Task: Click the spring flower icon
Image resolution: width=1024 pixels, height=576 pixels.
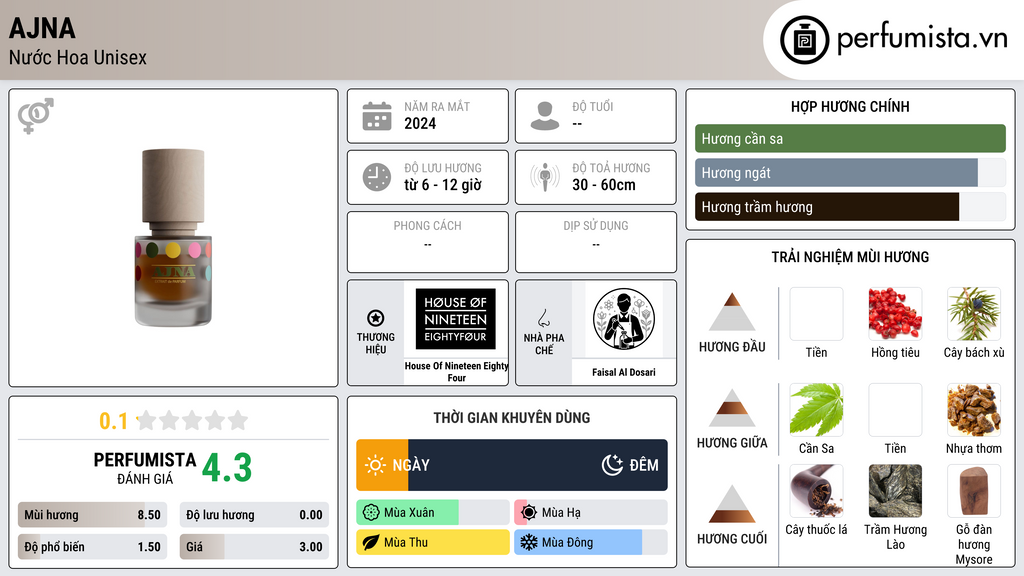Action: click(371, 513)
